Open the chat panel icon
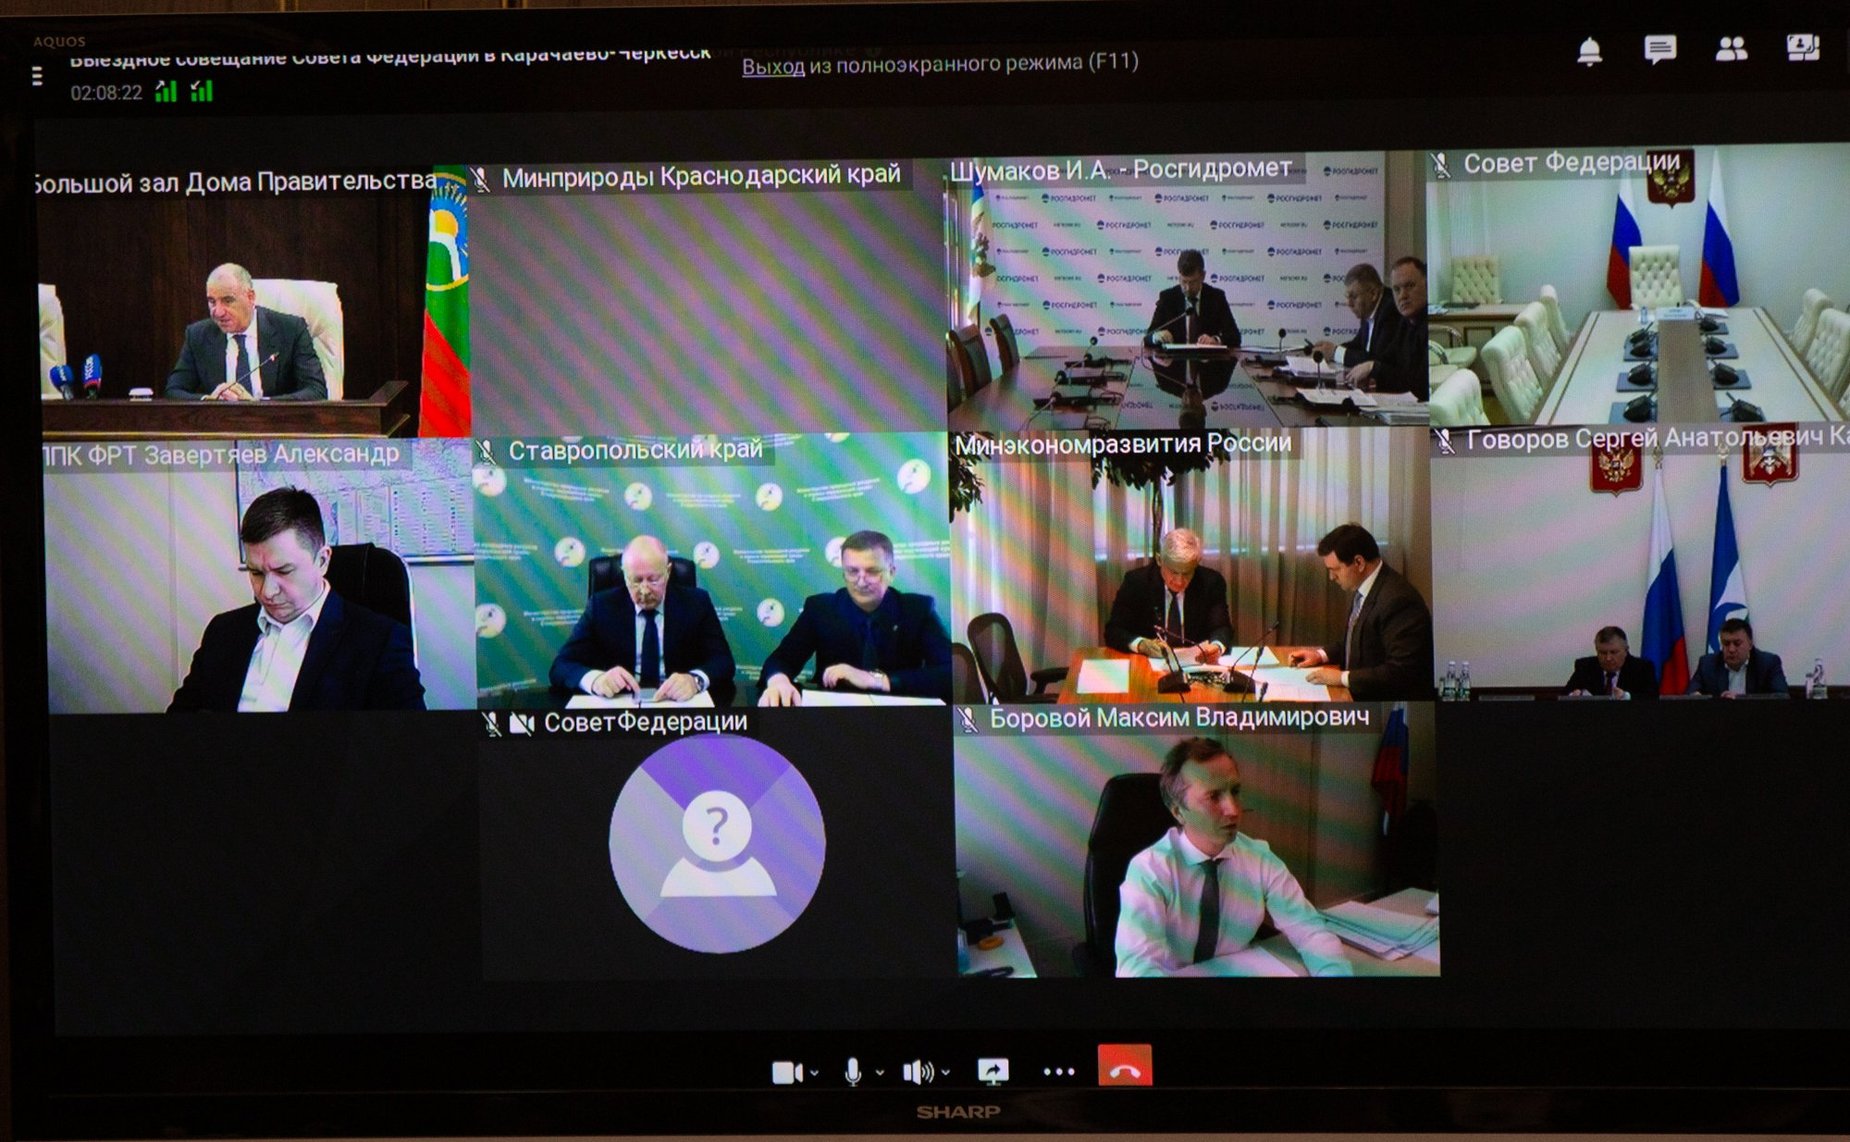Viewport: 1850px width, 1142px height. (1660, 49)
